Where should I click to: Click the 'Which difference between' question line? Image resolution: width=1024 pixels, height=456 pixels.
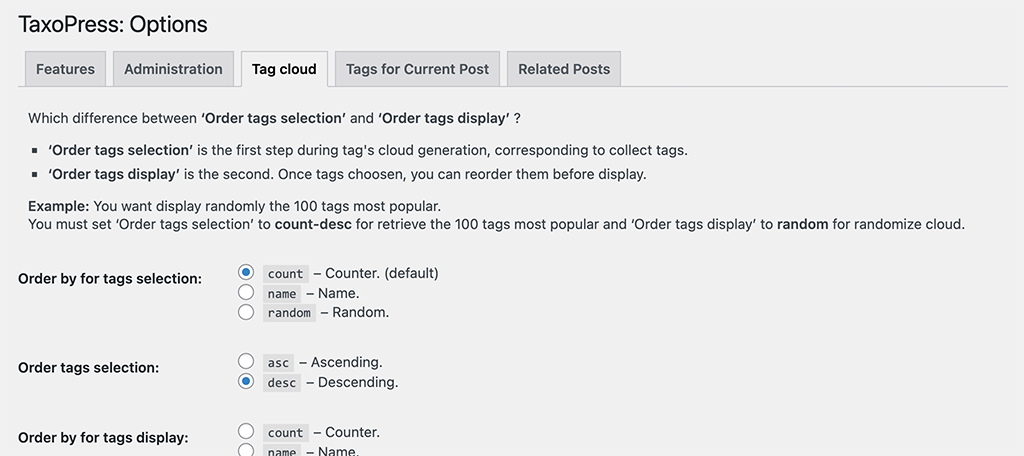[x=274, y=118]
